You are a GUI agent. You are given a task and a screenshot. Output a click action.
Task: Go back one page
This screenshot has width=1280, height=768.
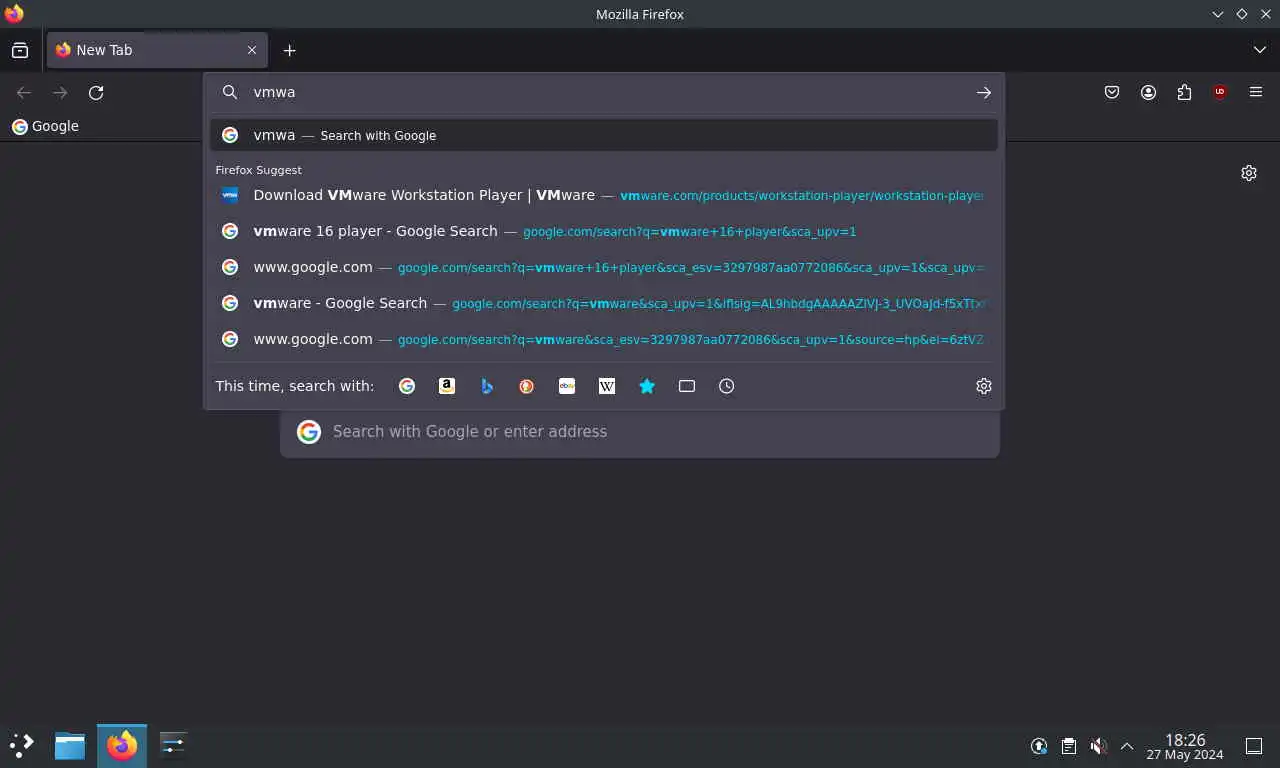[x=24, y=92]
